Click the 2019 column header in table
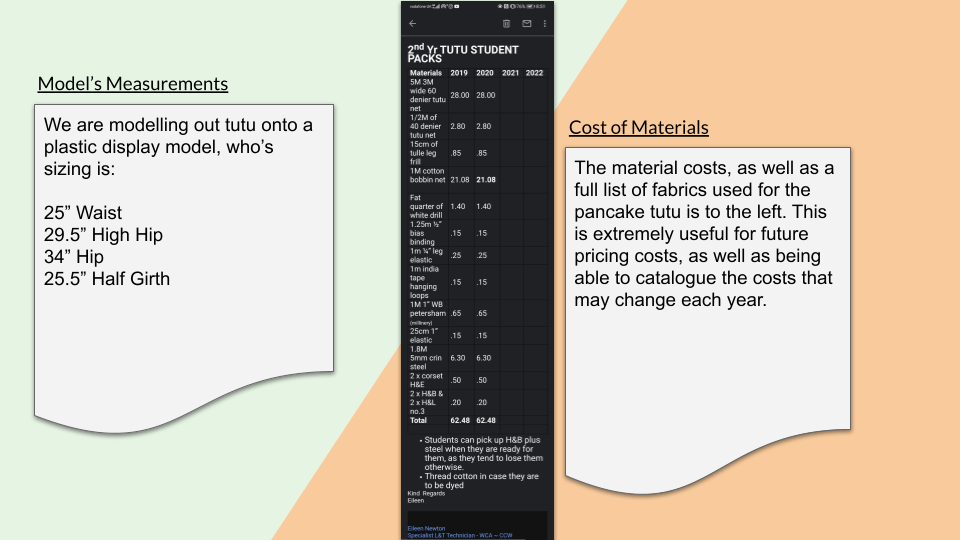This screenshot has height=540, width=960. pos(459,73)
